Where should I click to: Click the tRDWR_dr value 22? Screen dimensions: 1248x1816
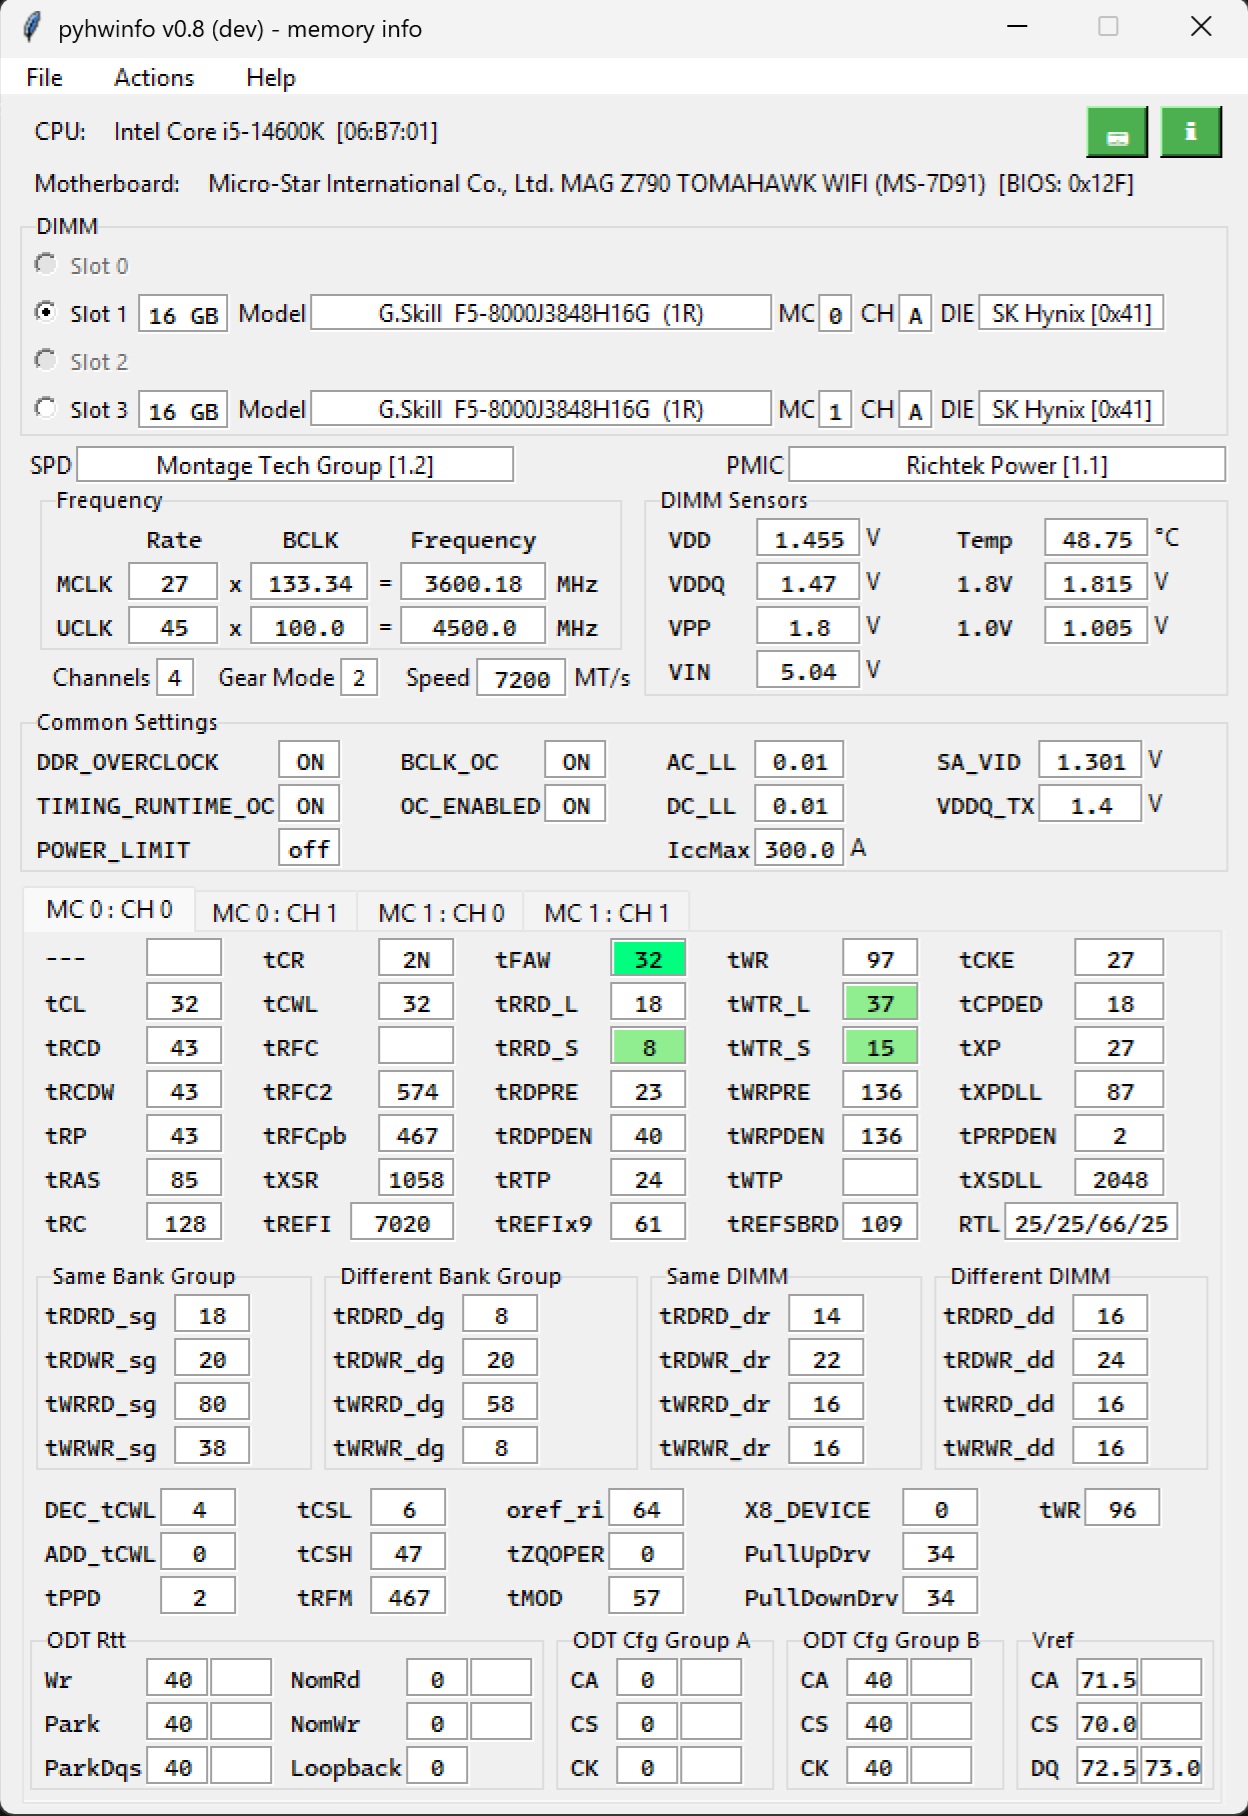point(826,1360)
